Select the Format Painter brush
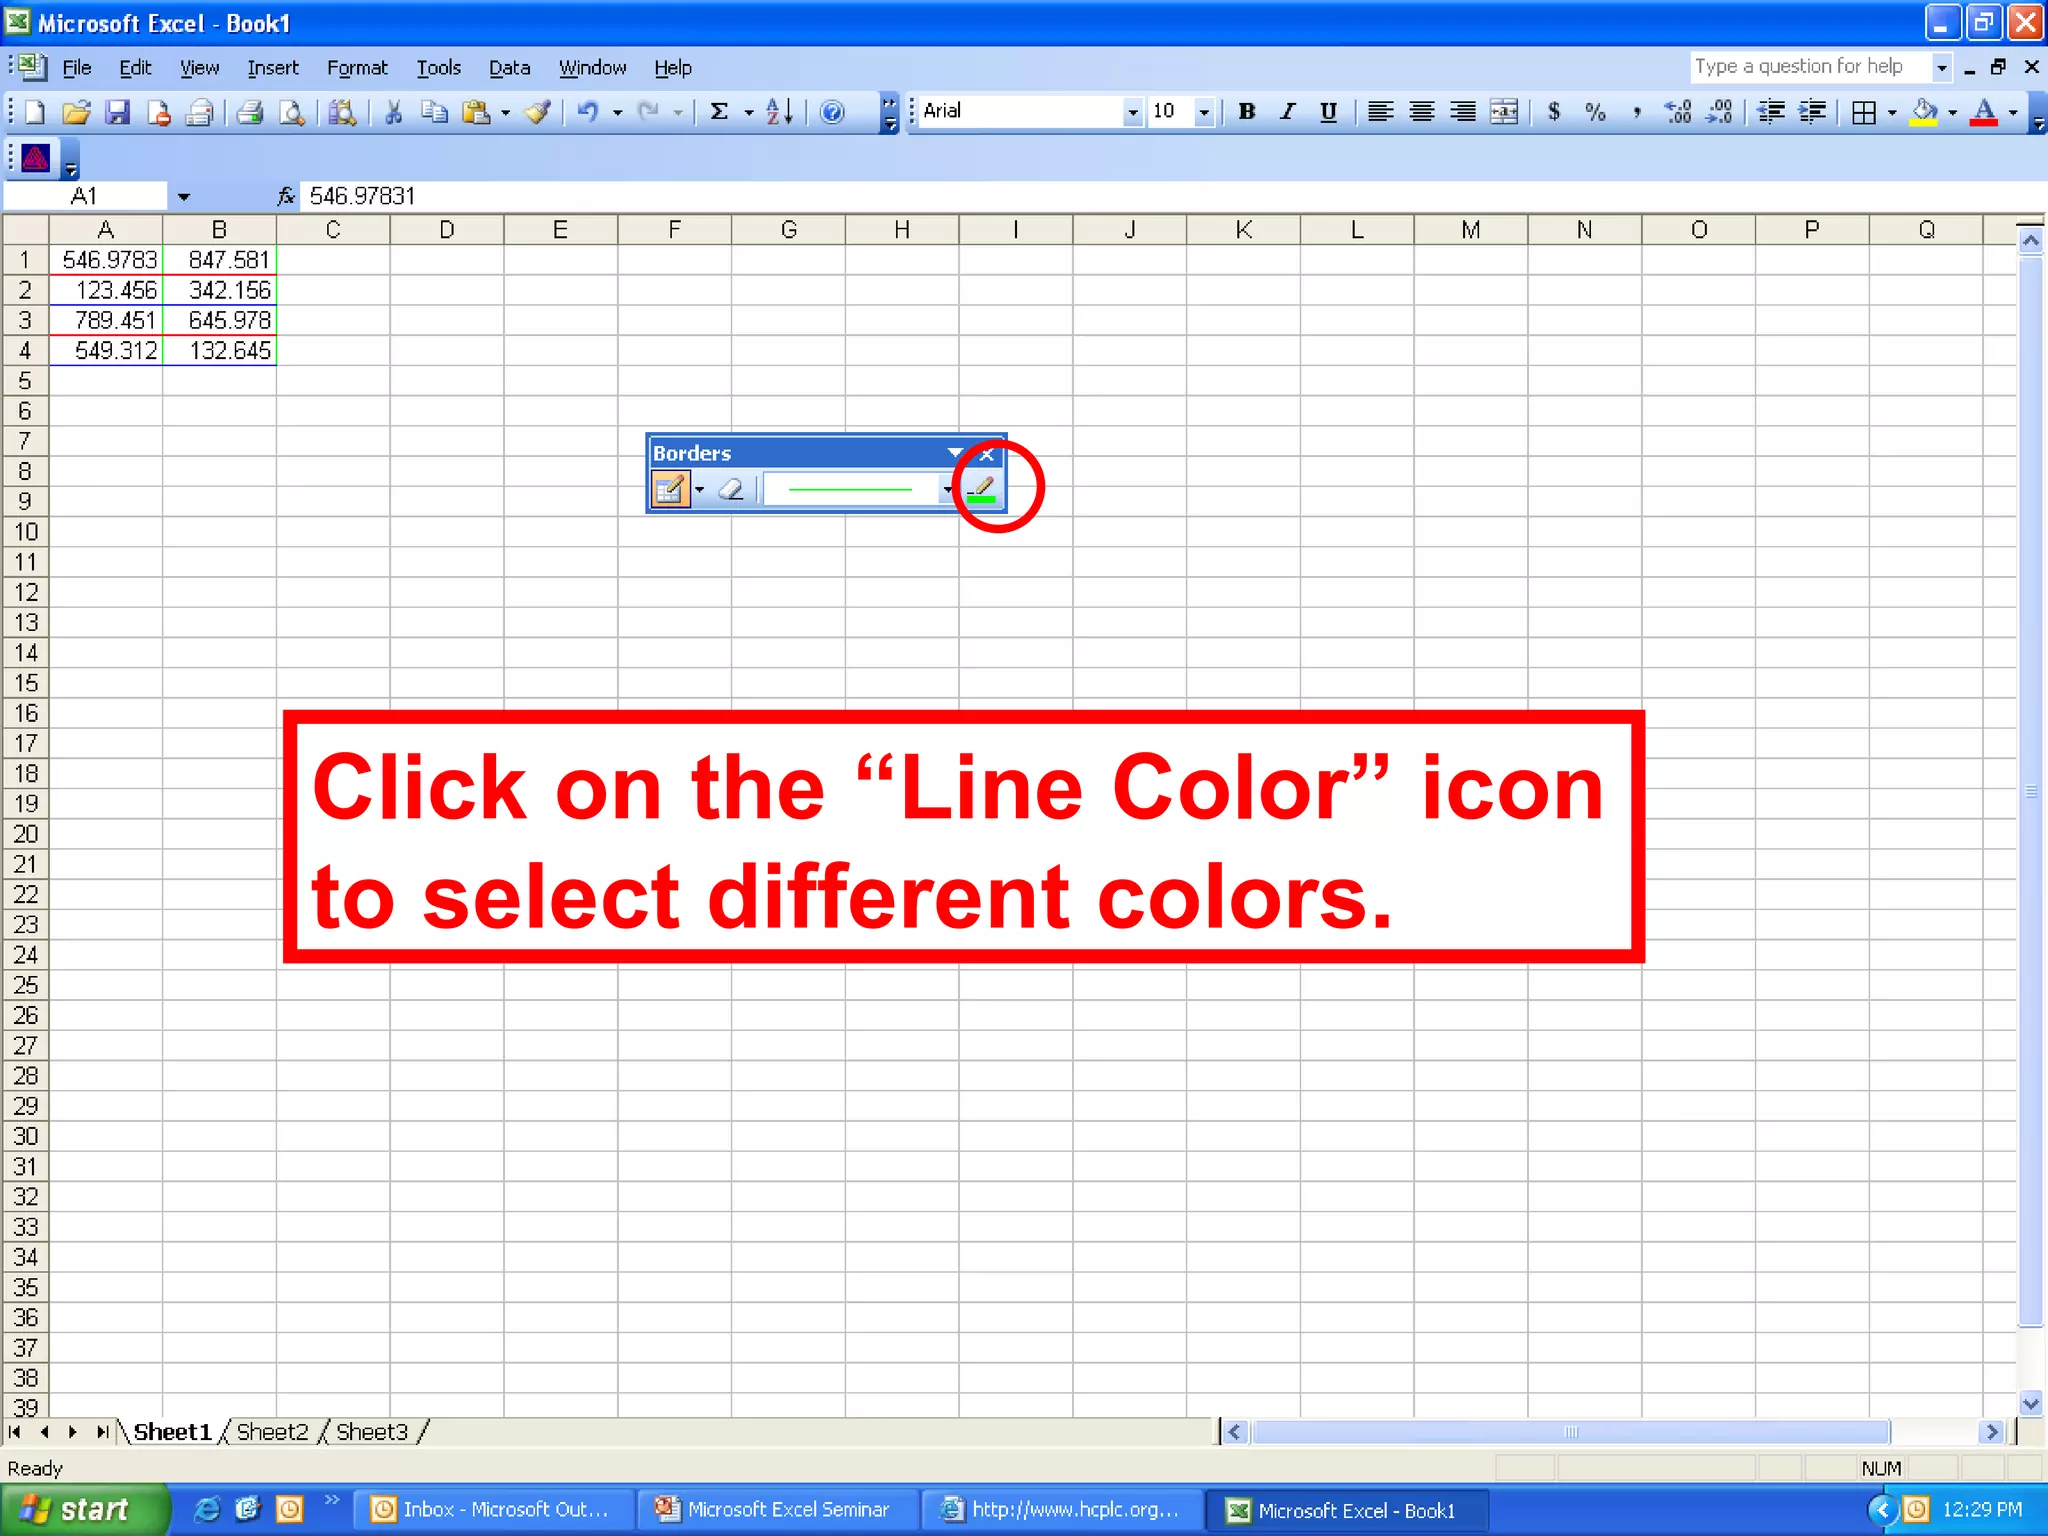Viewport: 2048px width, 1536px height. click(538, 112)
